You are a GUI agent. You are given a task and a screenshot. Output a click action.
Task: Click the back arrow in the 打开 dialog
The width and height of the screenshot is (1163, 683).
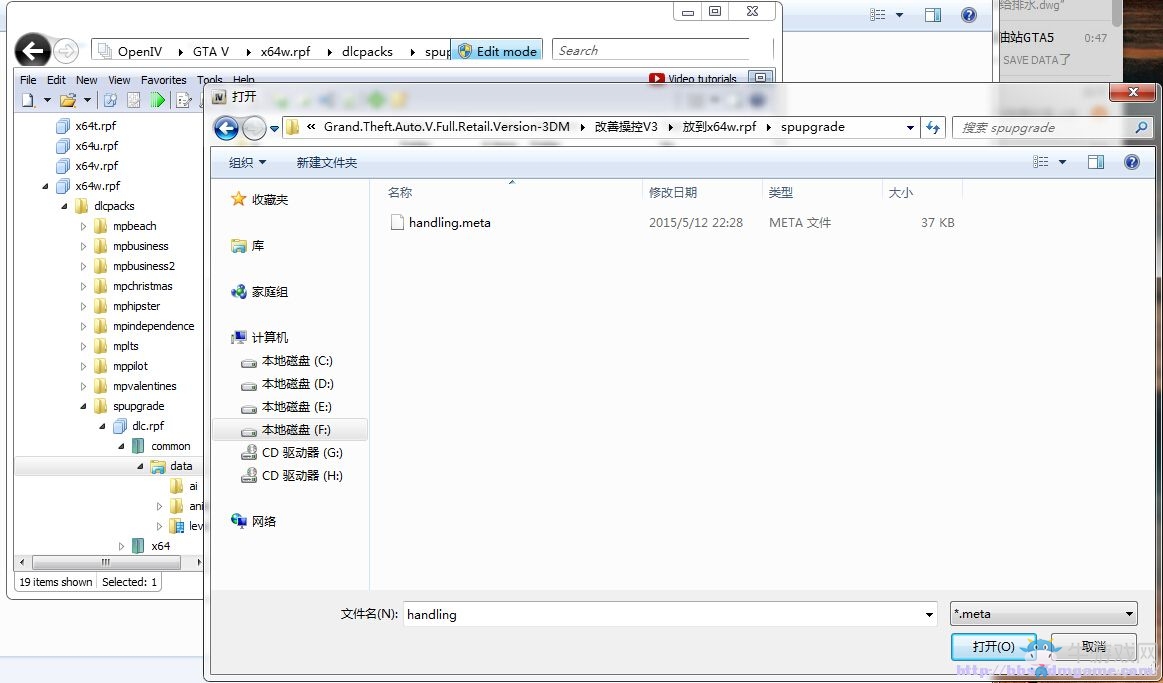tap(226, 128)
